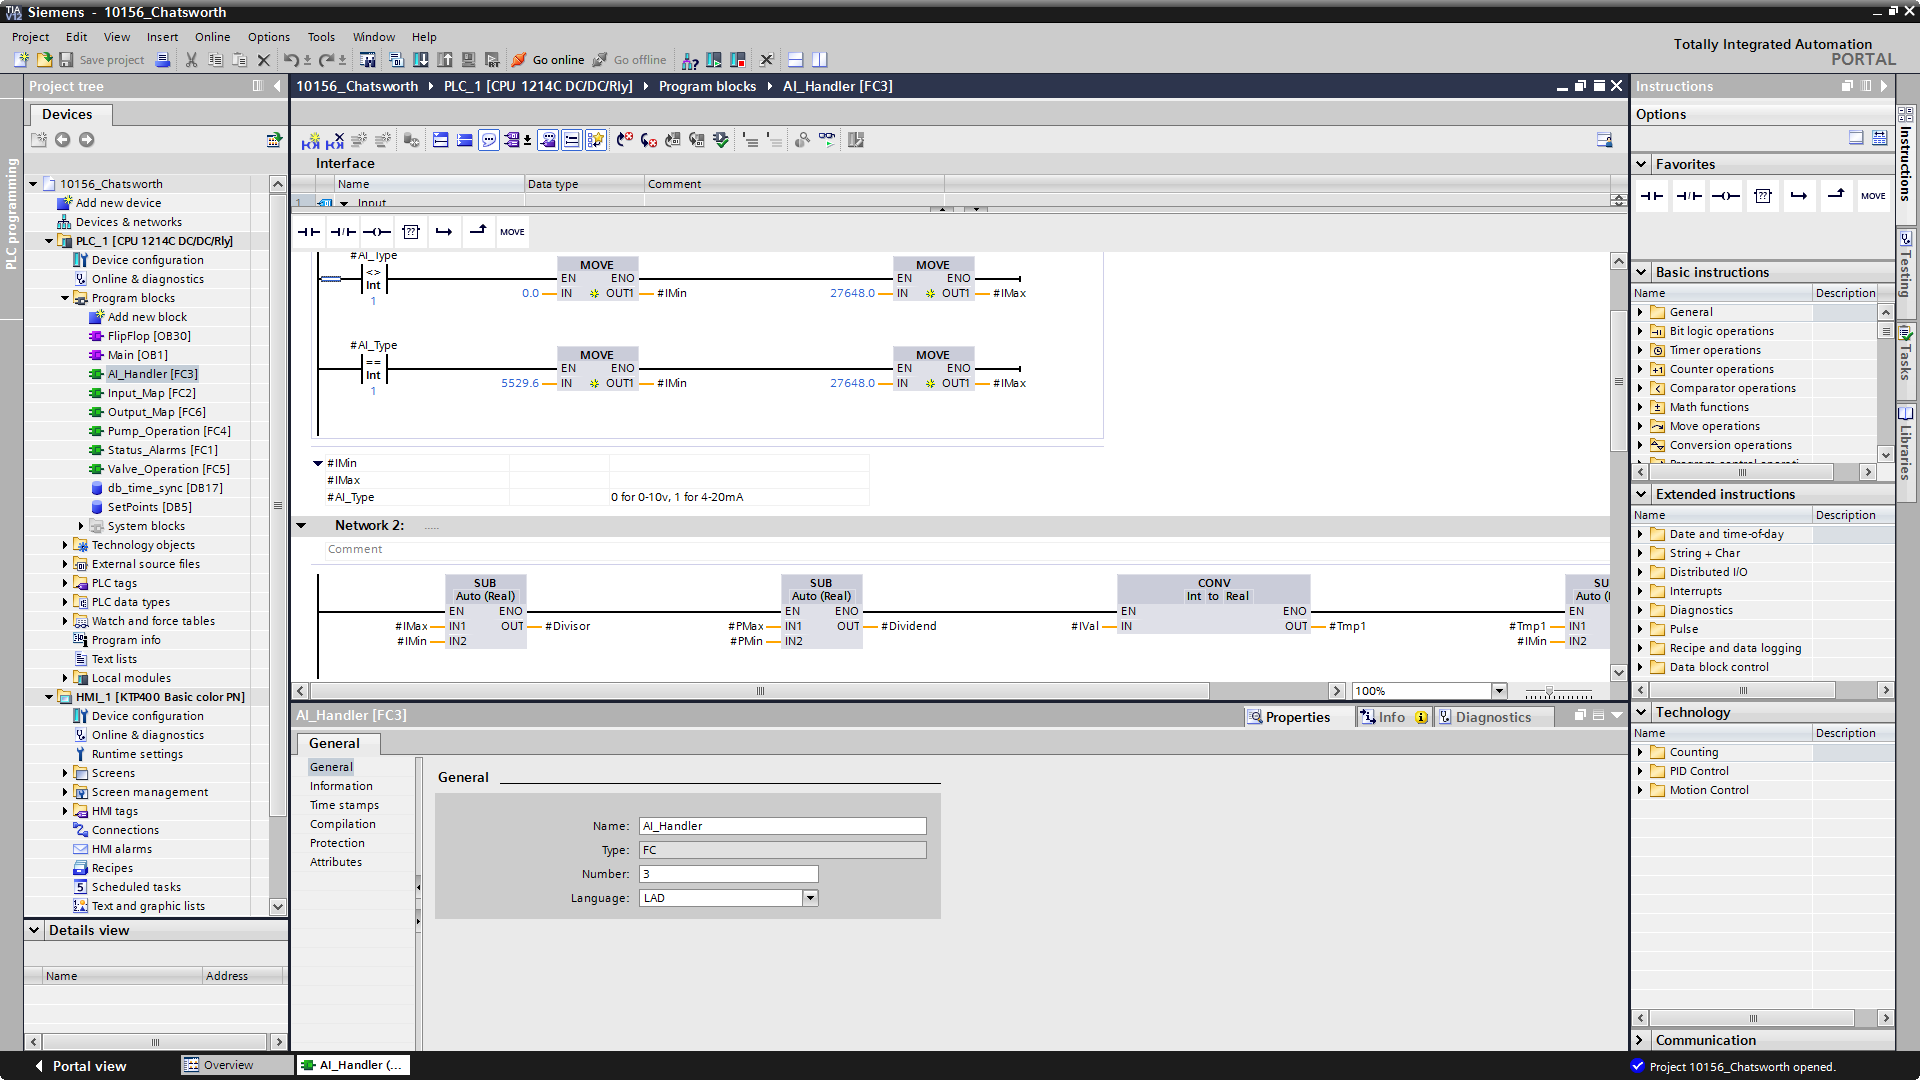Select the normally open contact from favorites
Viewport: 1920px width, 1080px height.
[1651, 196]
